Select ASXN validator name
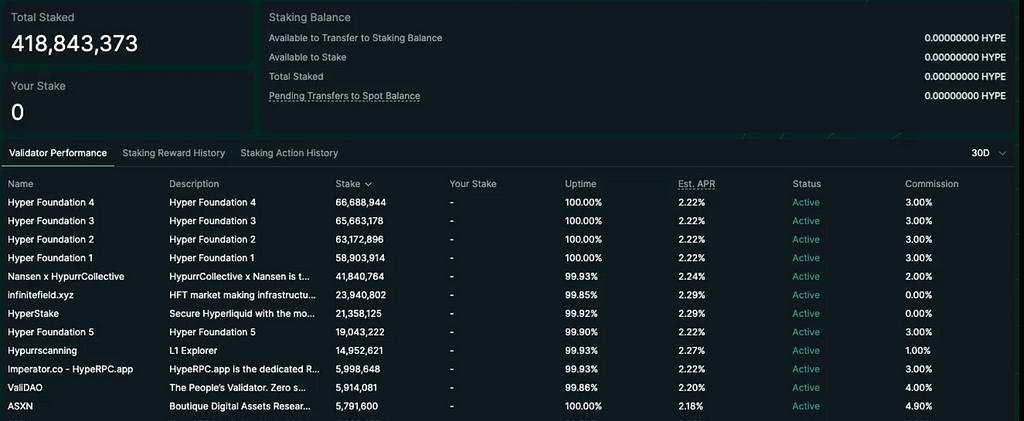Viewport: 1024px width, 421px height. (x=20, y=406)
